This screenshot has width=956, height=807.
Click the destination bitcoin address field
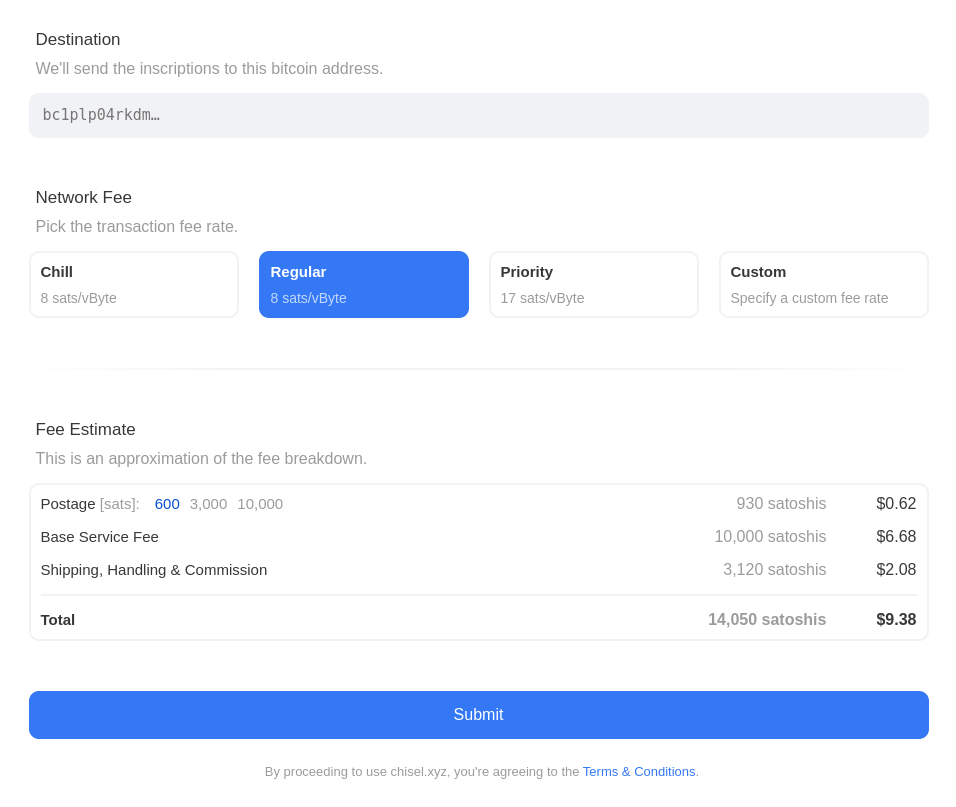[478, 115]
